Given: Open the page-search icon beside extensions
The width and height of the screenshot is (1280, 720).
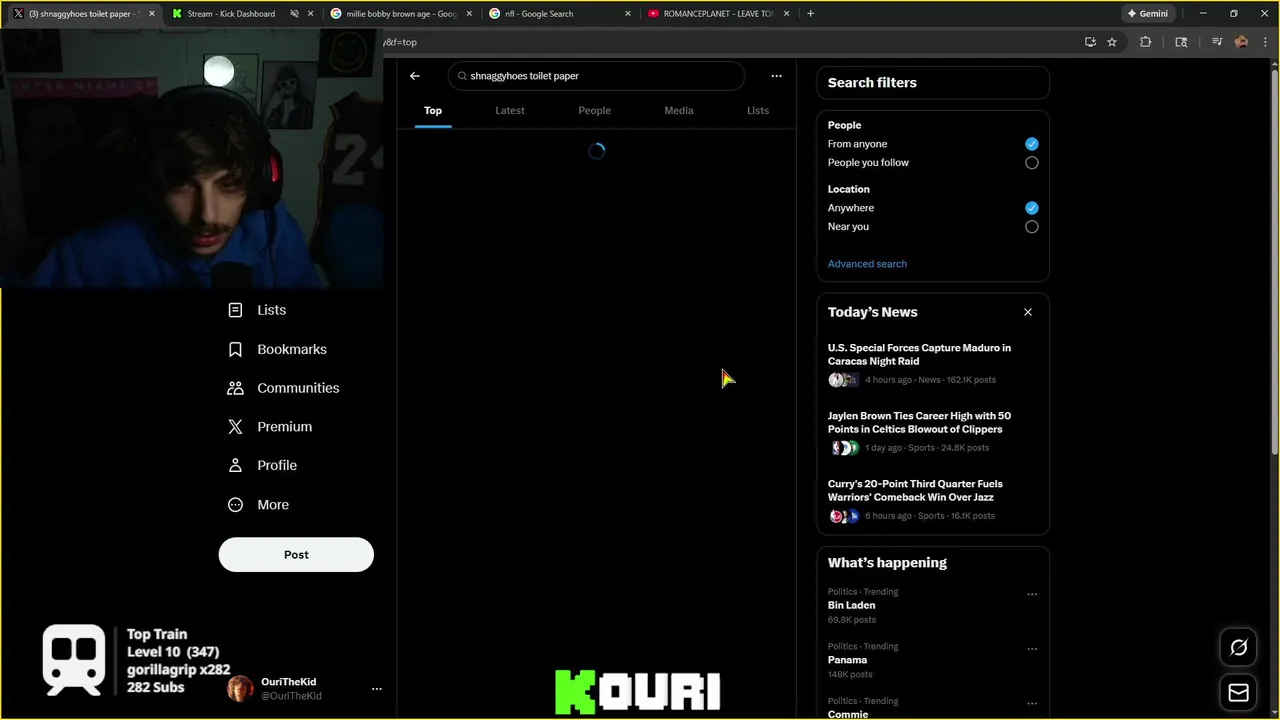Looking at the screenshot, I should (1181, 42).
